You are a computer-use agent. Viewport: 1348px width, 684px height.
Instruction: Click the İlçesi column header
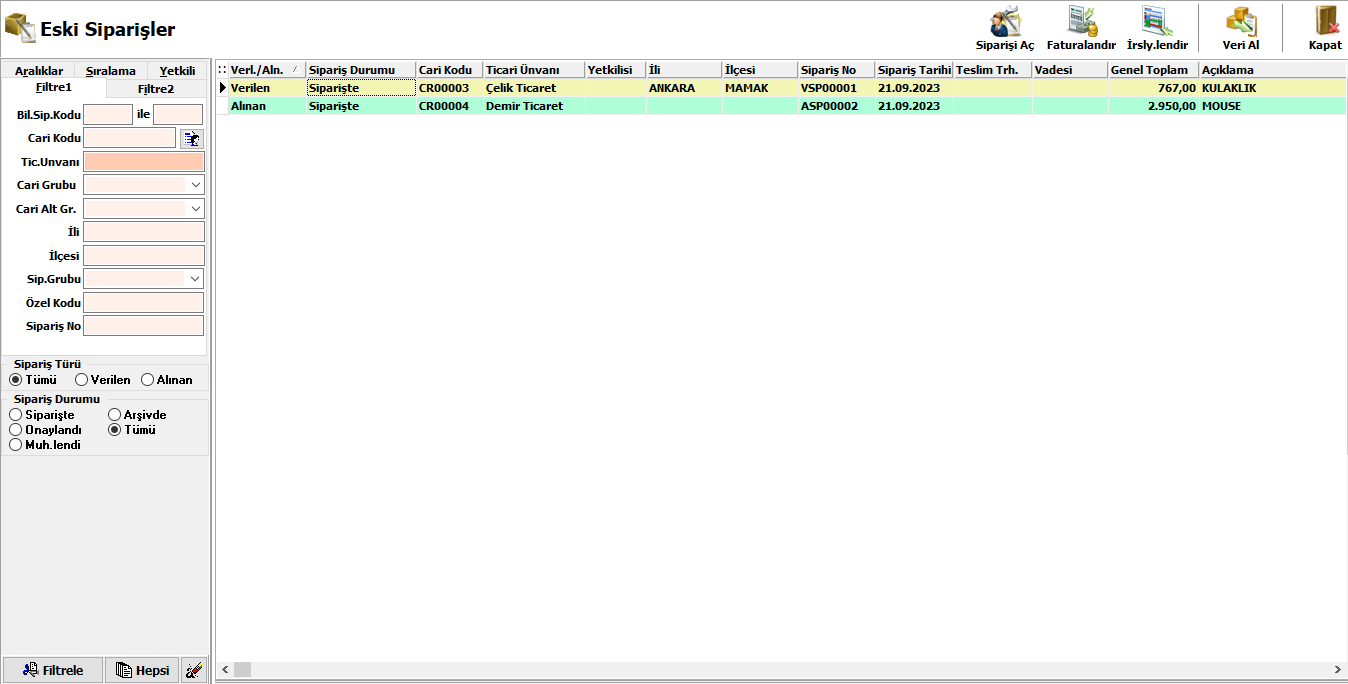click(759, 70)
